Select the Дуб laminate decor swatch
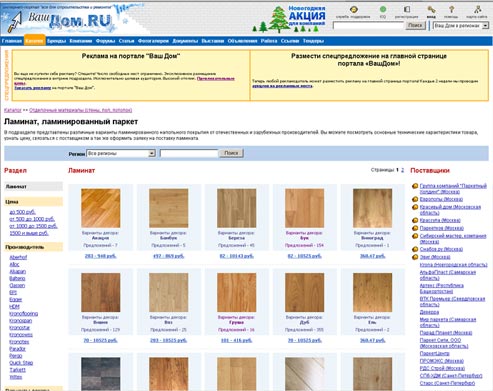This screenshot has height=391, width=493. coord(305,292)
